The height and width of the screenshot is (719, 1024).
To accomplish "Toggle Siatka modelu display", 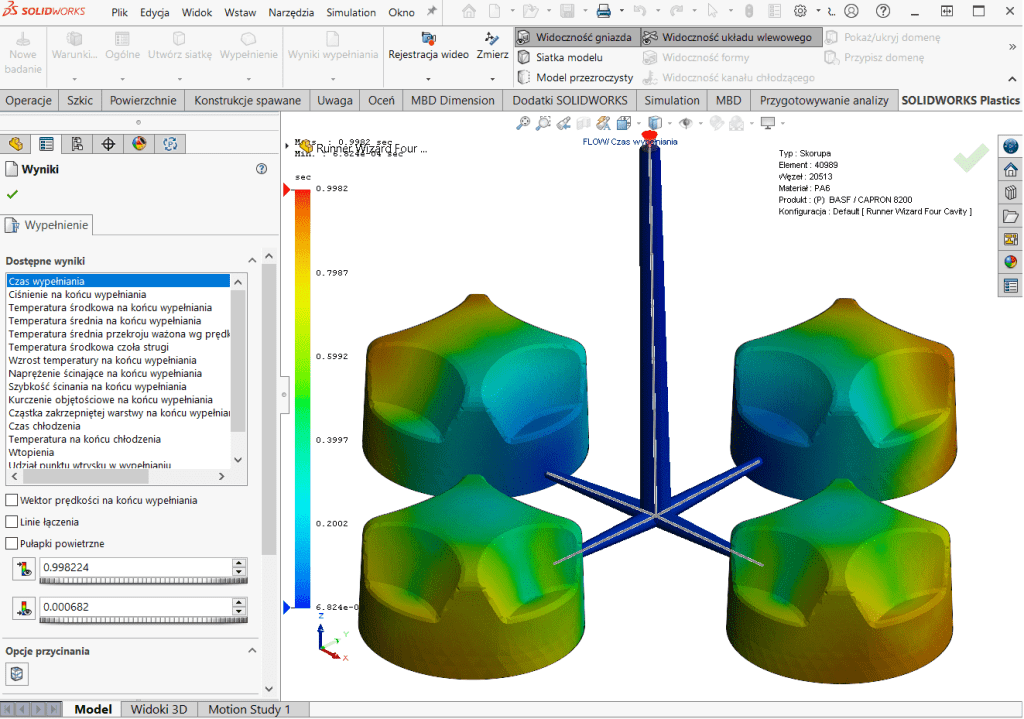I will (x=560, y=57).
